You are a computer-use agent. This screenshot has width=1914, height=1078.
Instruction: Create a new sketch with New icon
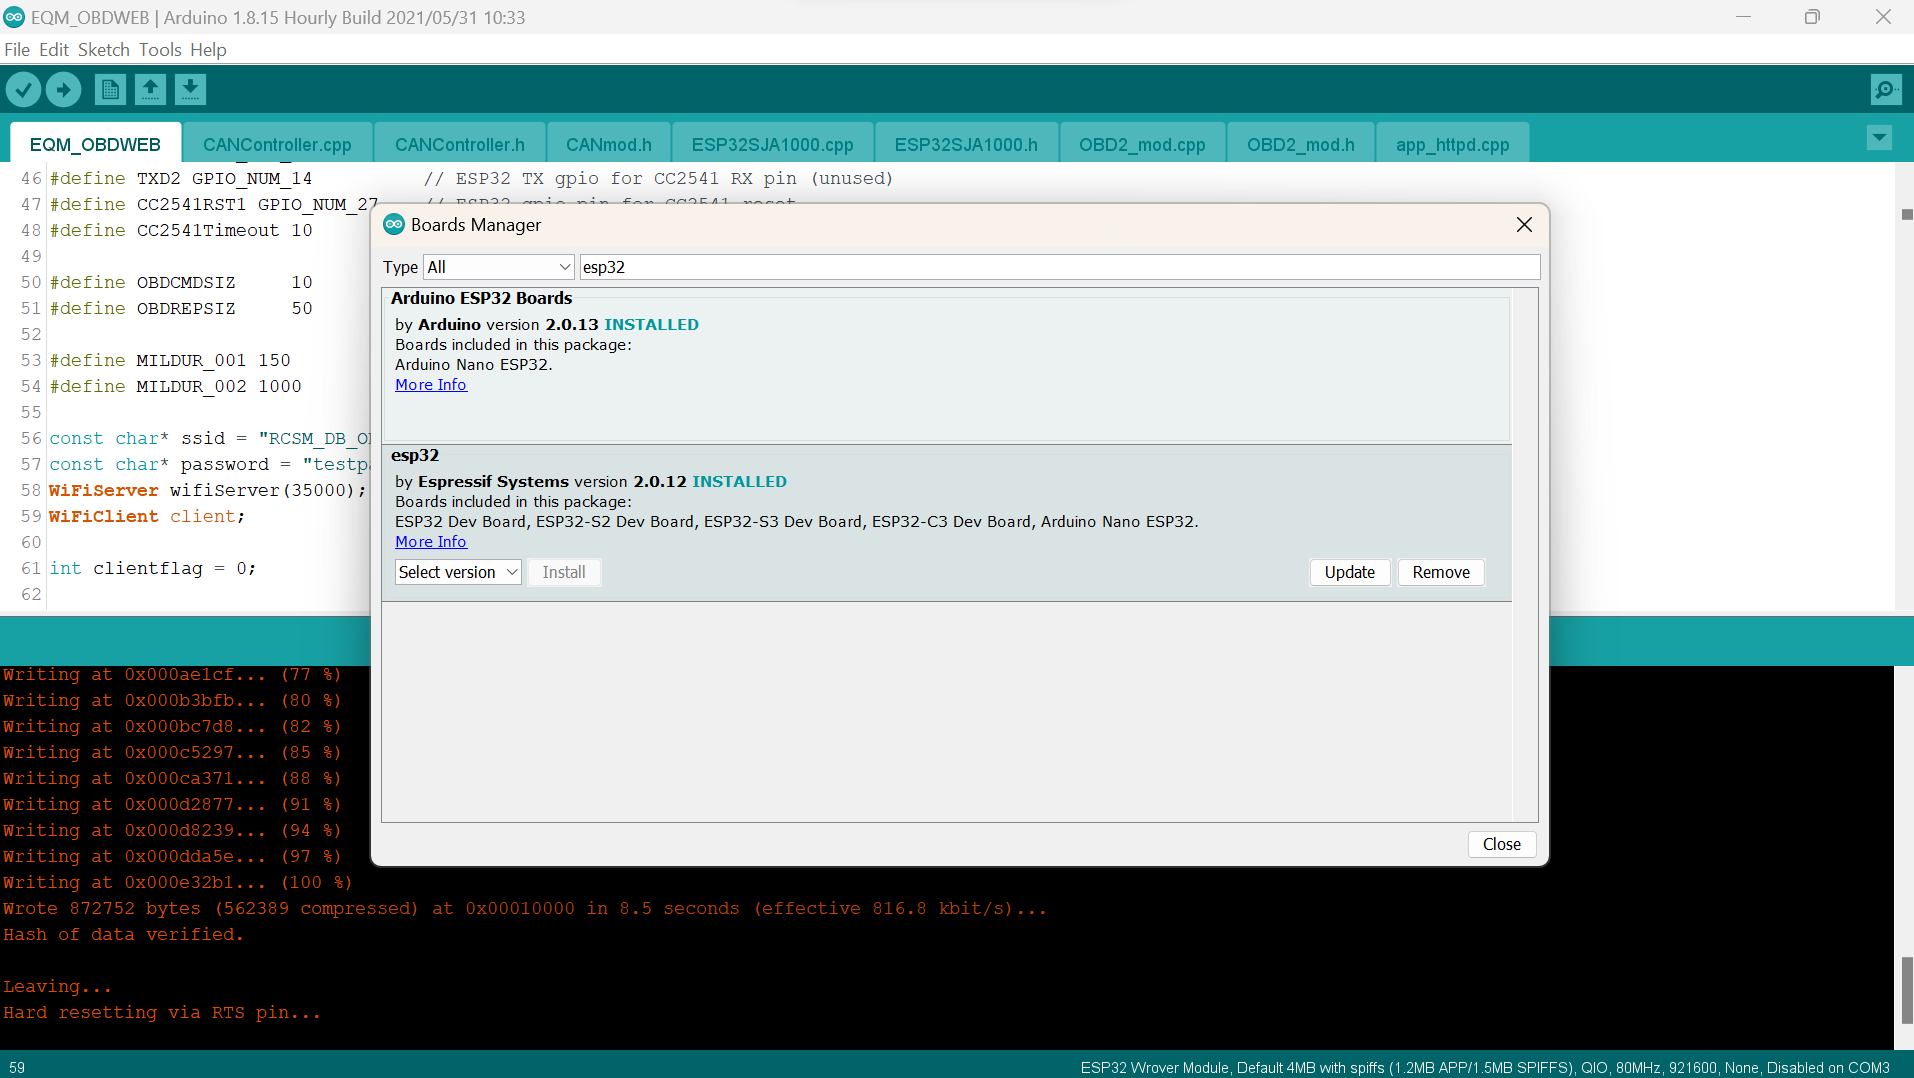[110, 90]
